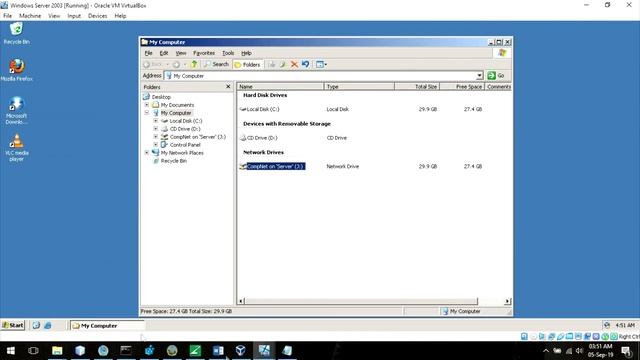Screen dimensions: 640x360
Task: Open VirtualBox Machine menu
Action: coord(30,16)
